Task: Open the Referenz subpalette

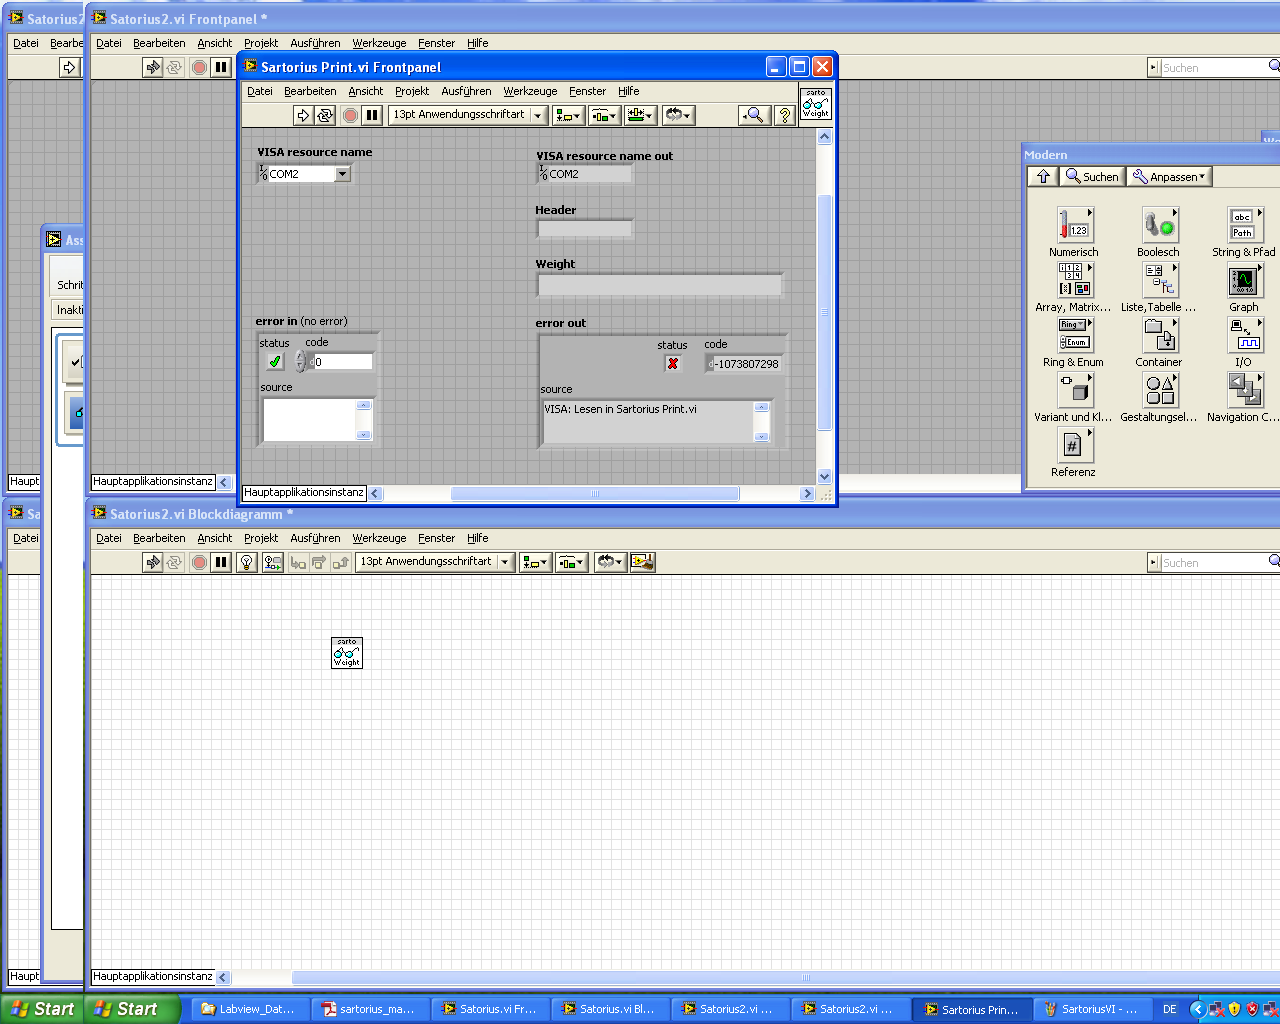Action: [1074, 445]
